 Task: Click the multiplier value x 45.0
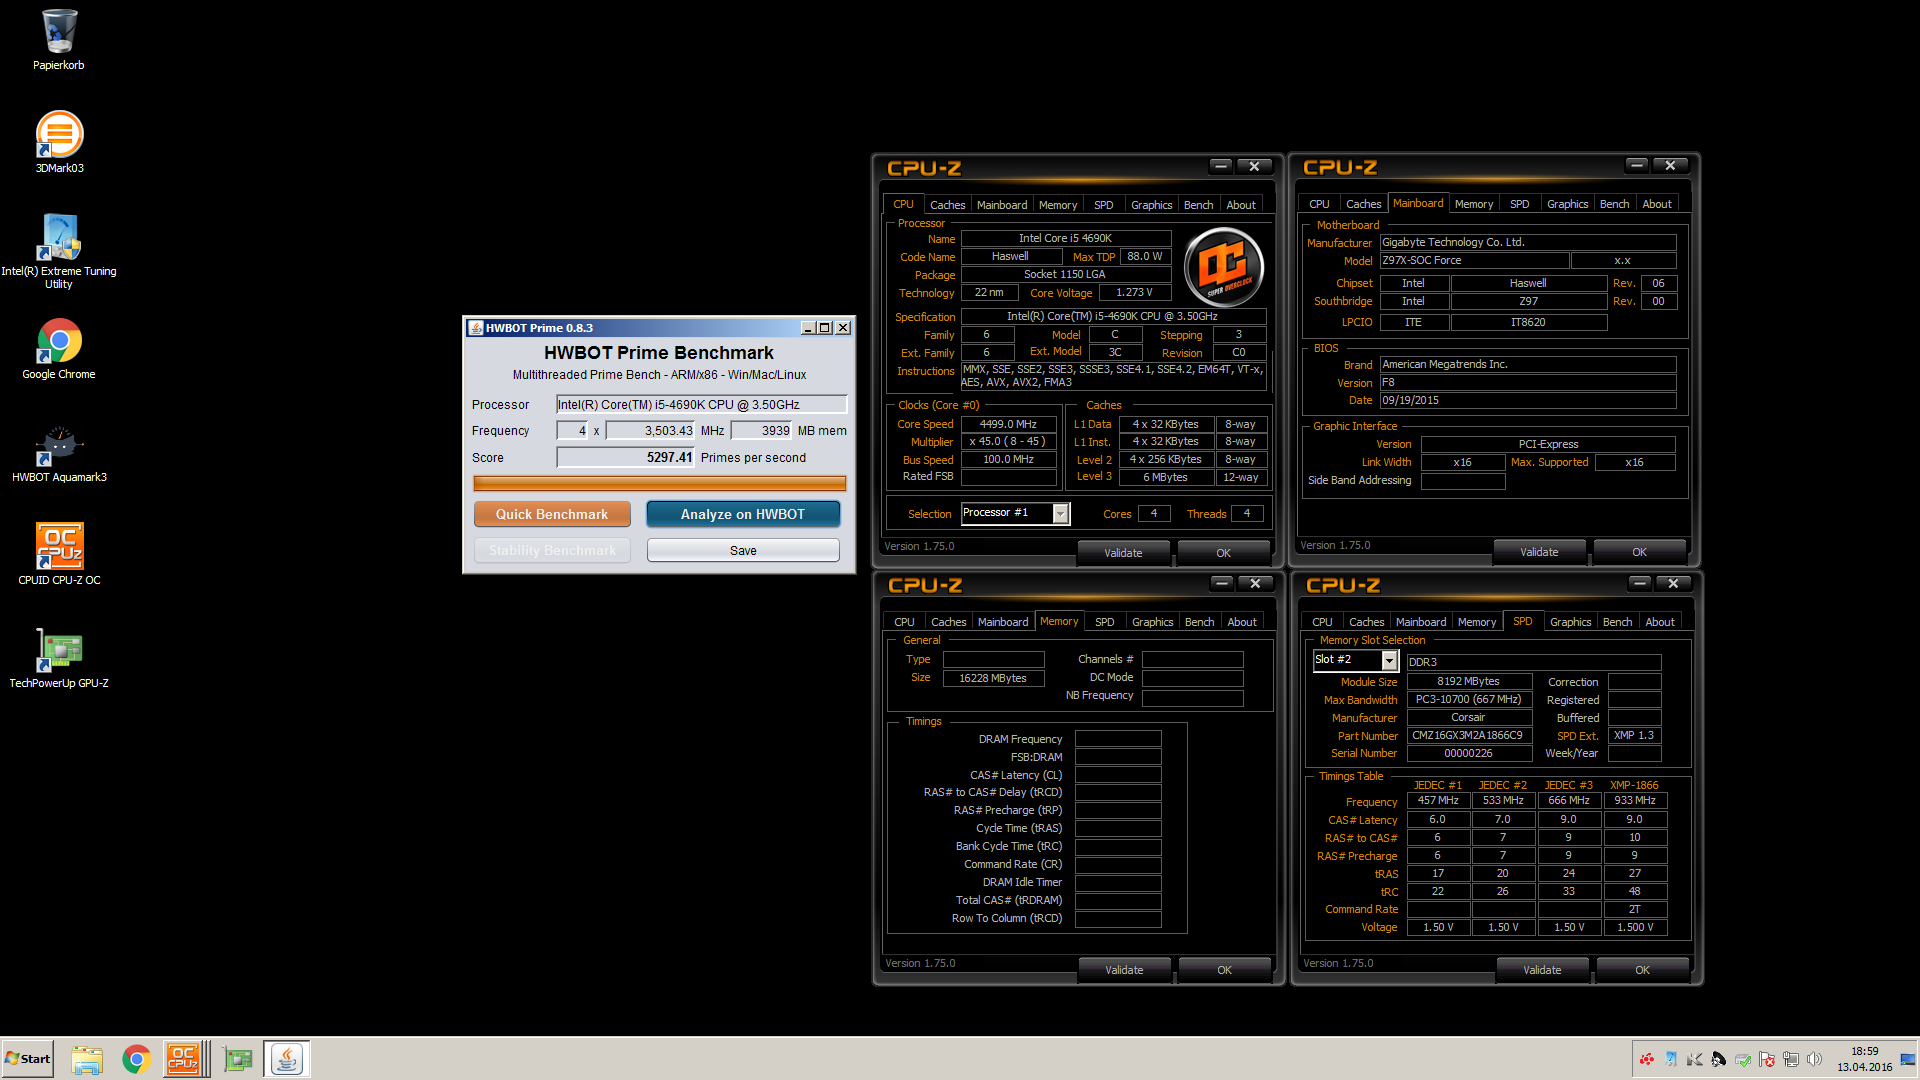click(1008, 441)
